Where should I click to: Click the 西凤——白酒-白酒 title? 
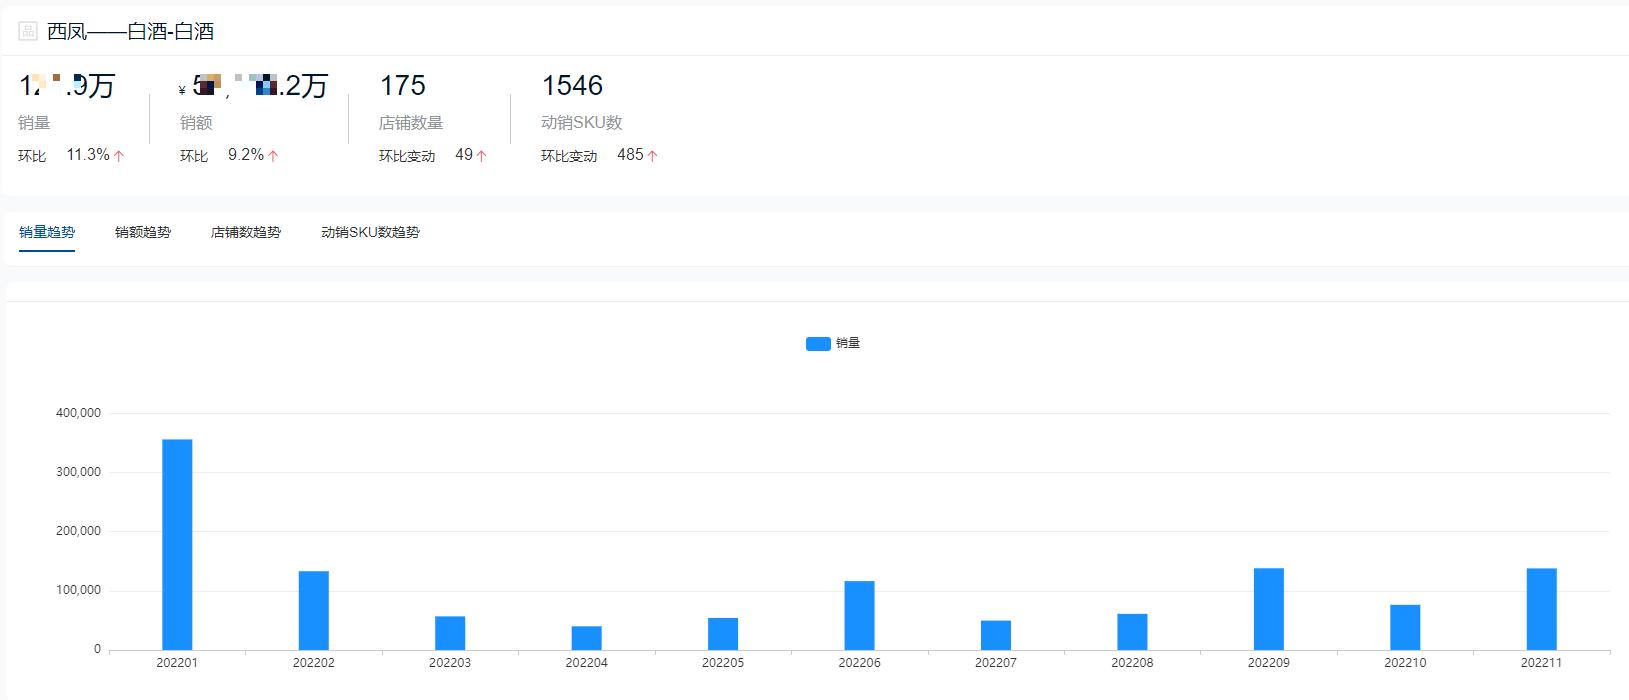pyautogui.click(x=131, y=32)
